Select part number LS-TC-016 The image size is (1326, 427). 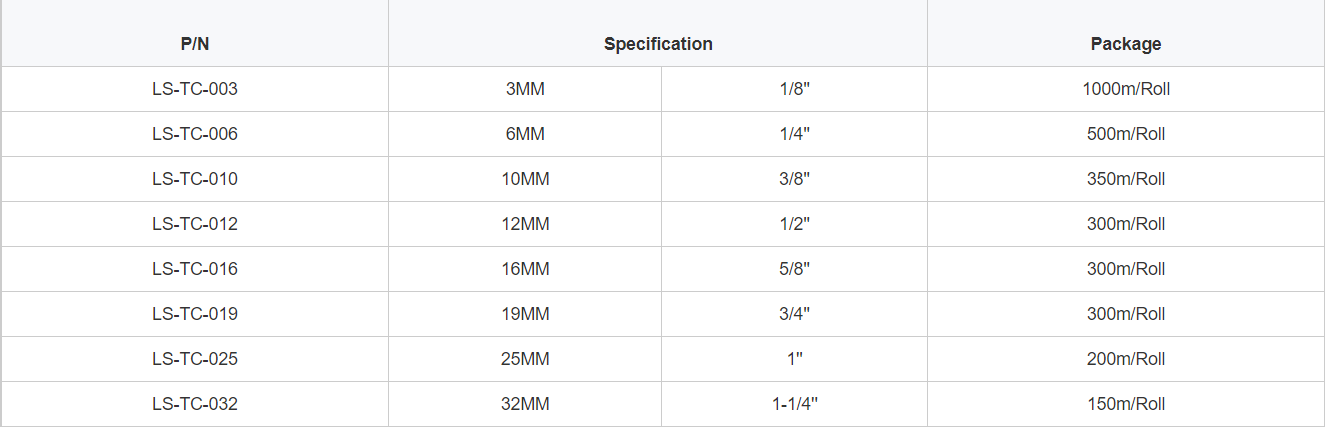(x=195, y=269)
